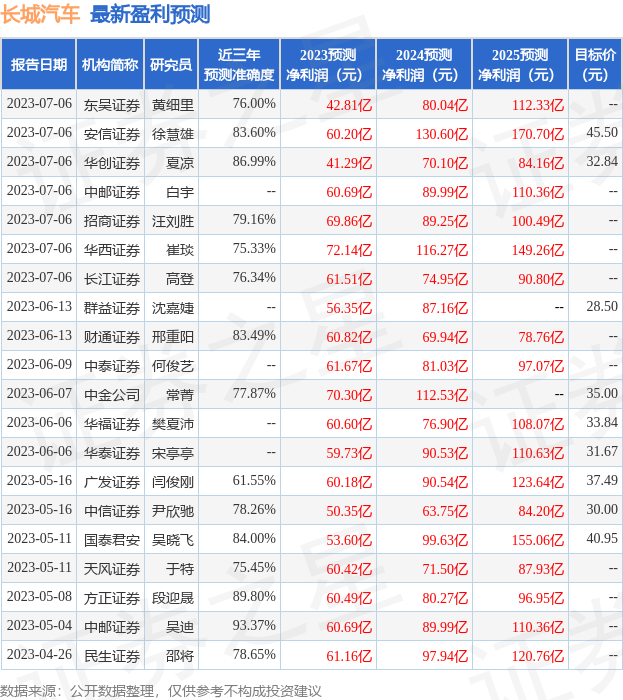
Task: Click accuracy value 86.99%
Action: [x=254, y=161]
